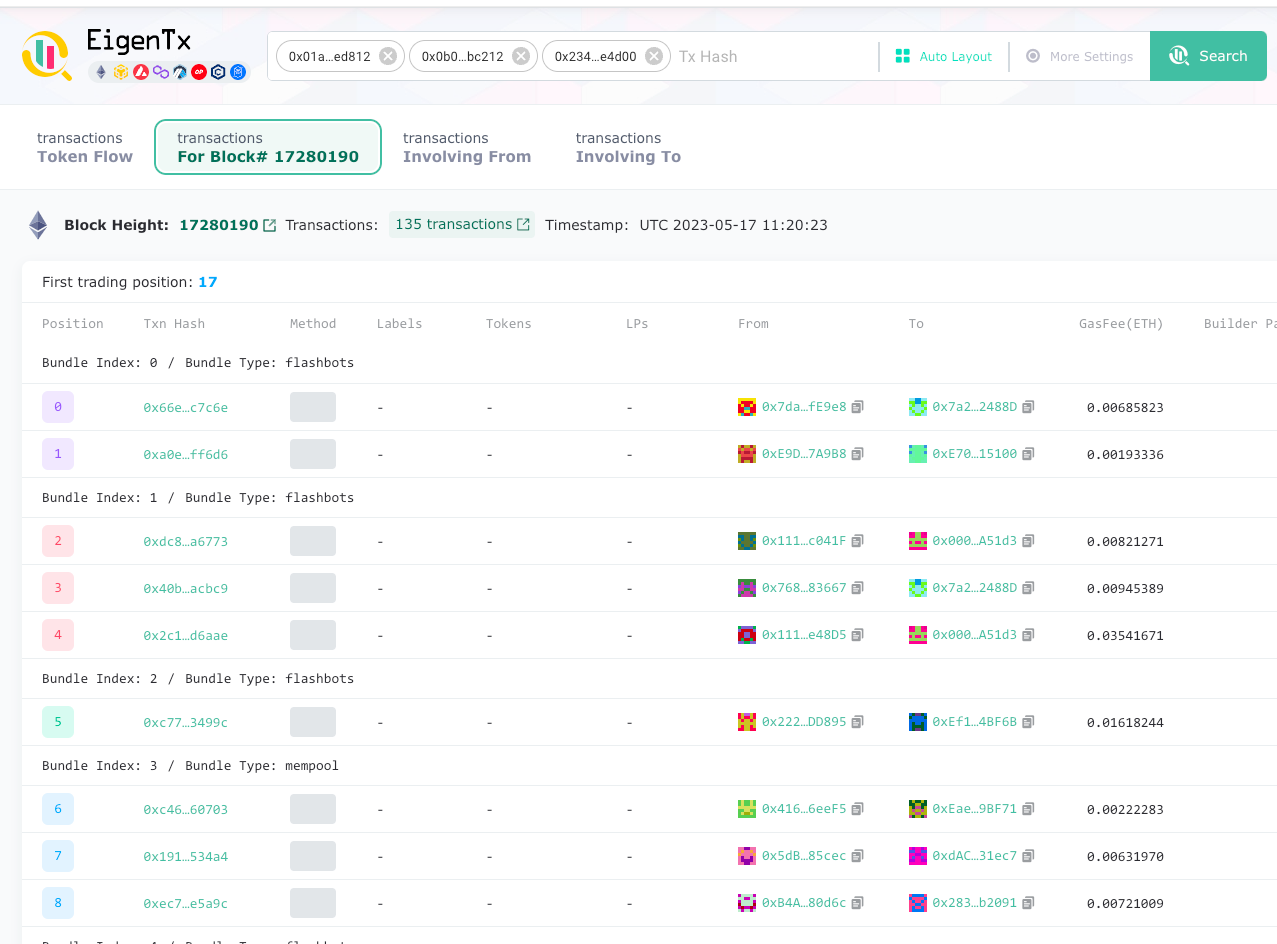The image size is (1277, 944).
Task: Copy to address 0x7a2…2488D in row 0
Action: [1029, 407]
